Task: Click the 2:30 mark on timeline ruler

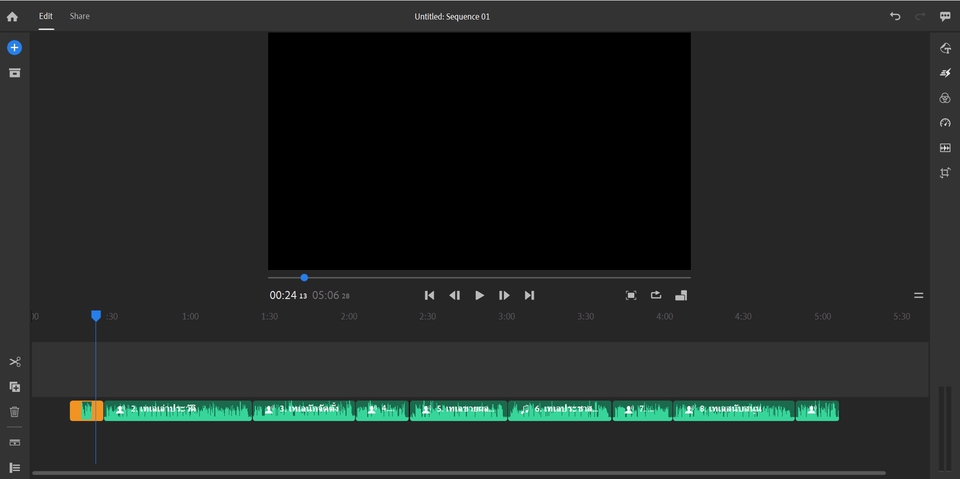Action: coord(427,317)
